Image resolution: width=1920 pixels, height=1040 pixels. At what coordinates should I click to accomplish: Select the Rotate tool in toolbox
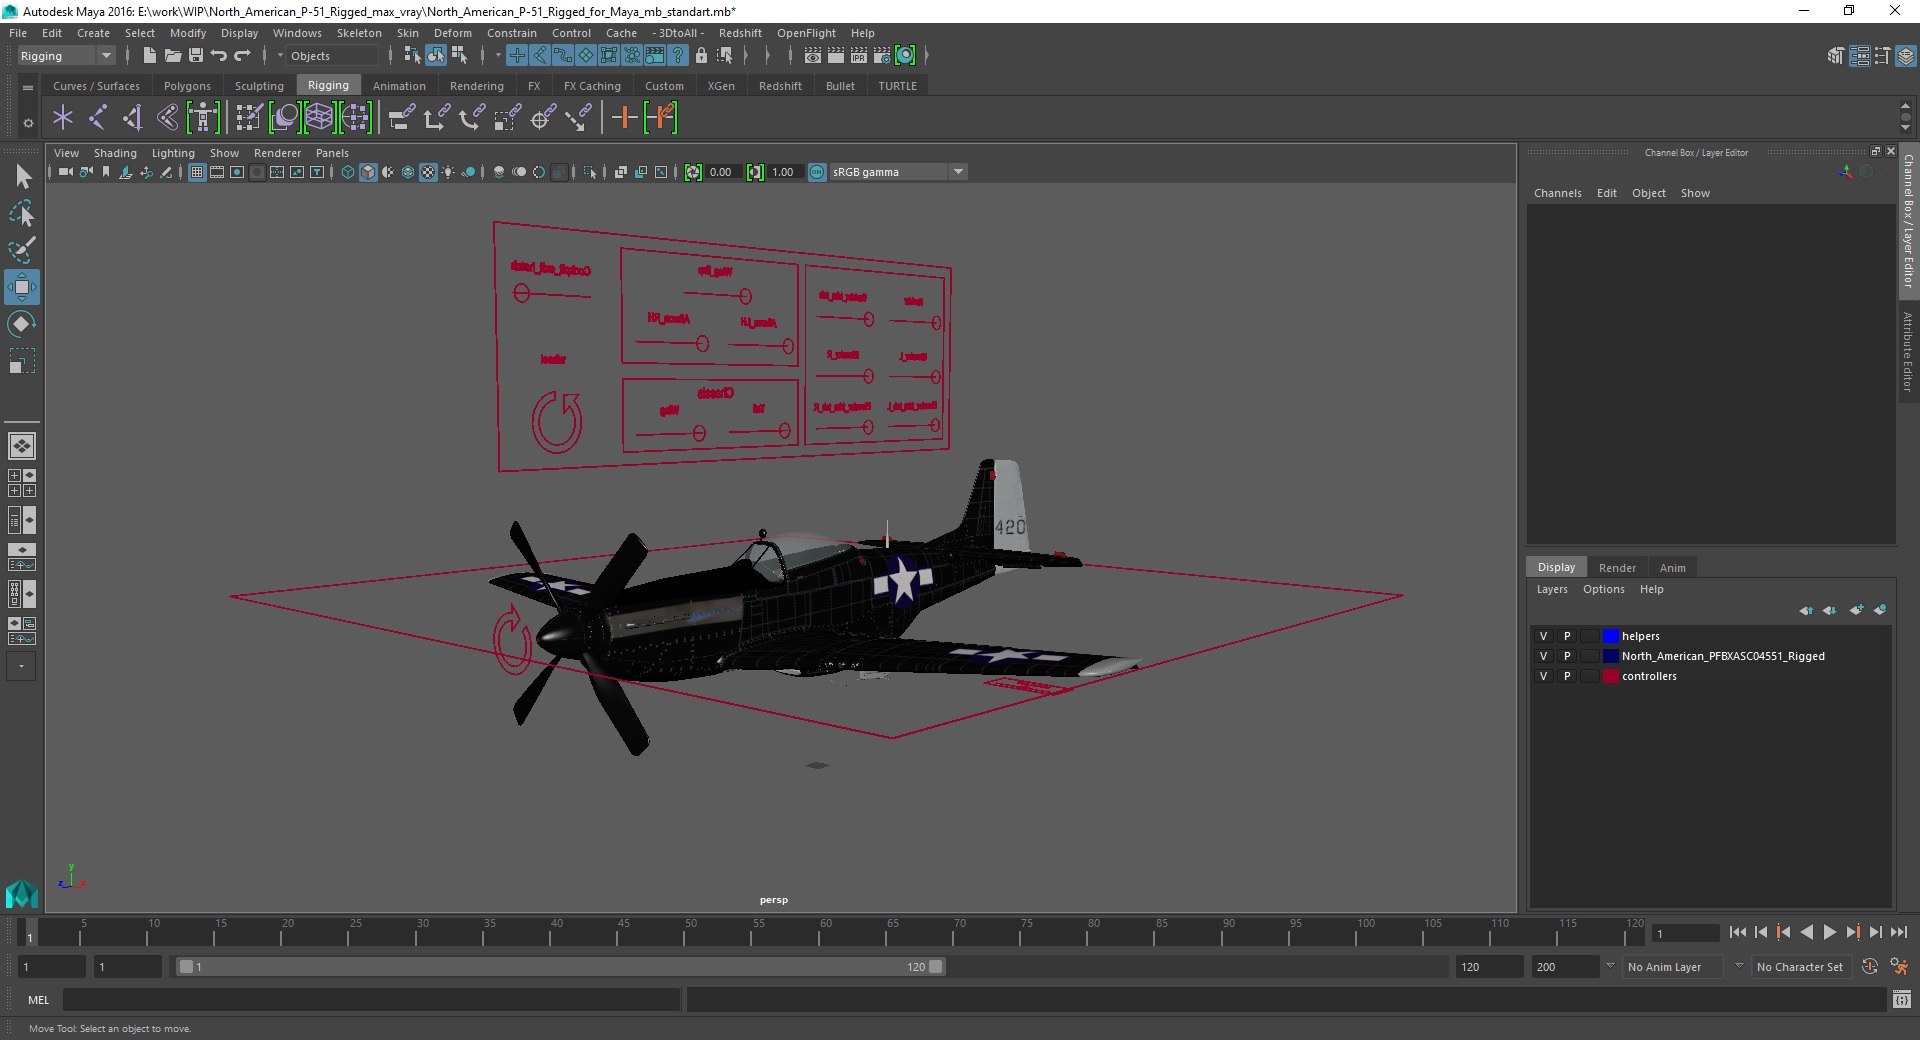[22, 323]
